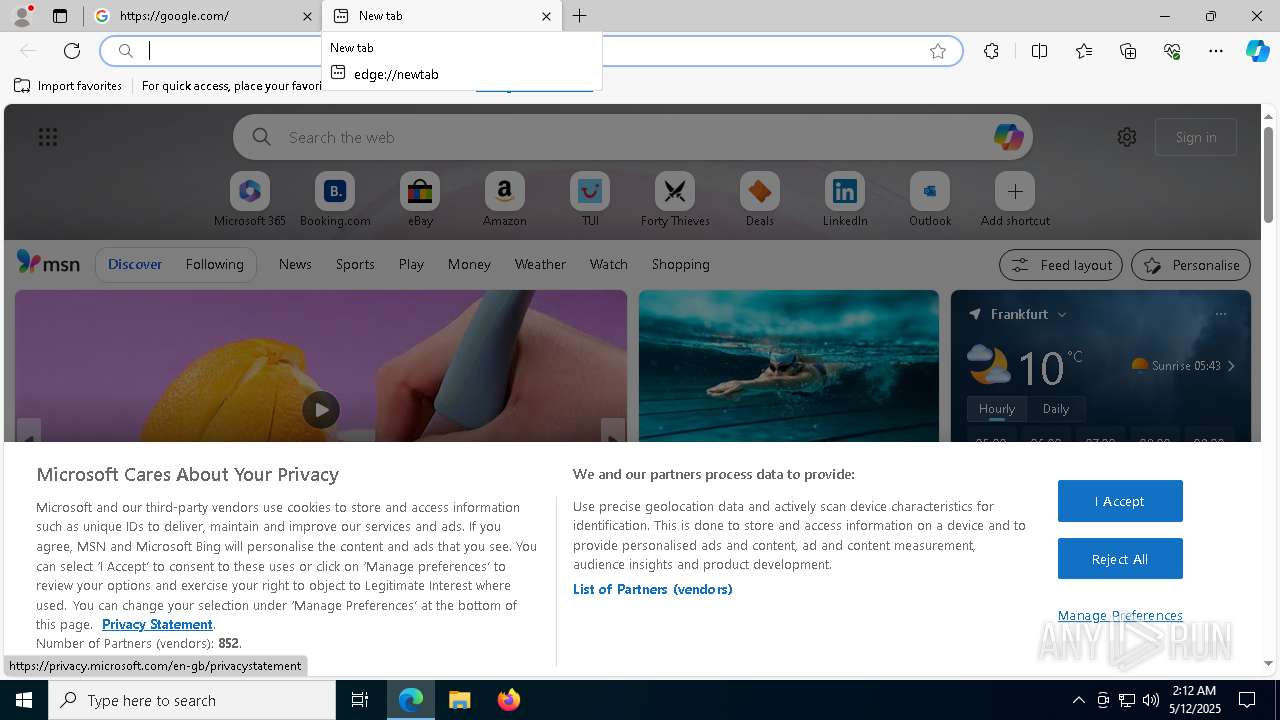Open File Explorer from taskbar

pyautogui.click(x=459, y=700)
